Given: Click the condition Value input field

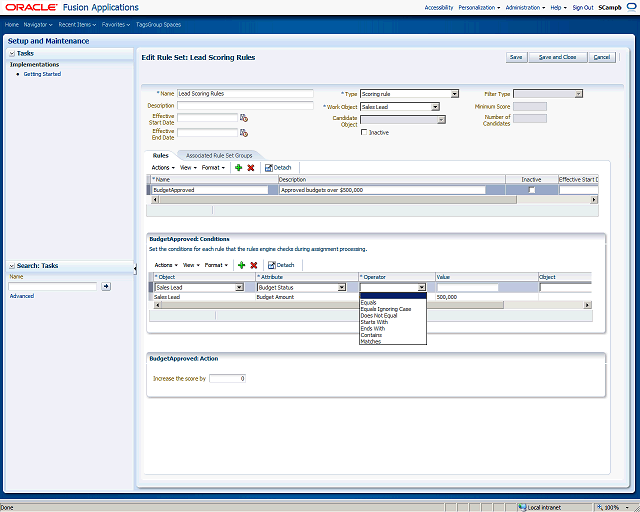Looking at the screenshot, I should coord(468,287).
